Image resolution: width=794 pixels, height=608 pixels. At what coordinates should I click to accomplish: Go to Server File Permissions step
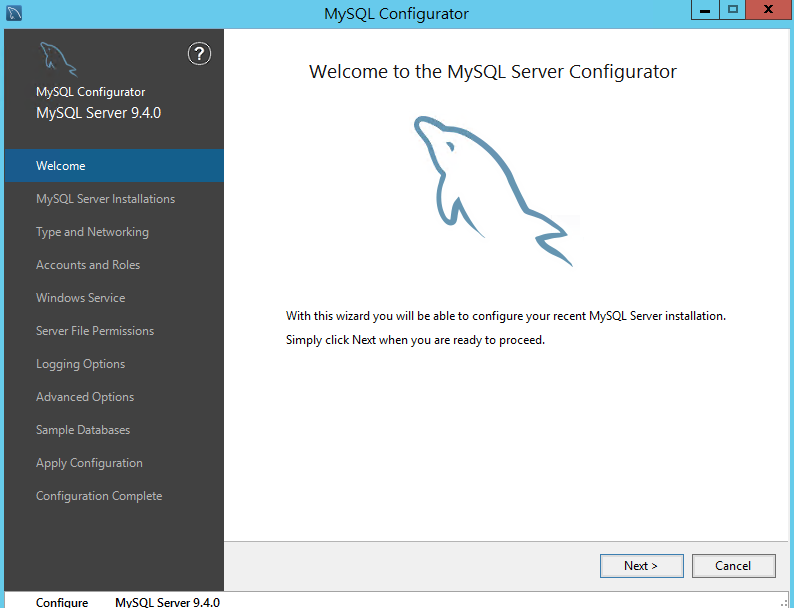pyautogui.click(x=95, y=331)
